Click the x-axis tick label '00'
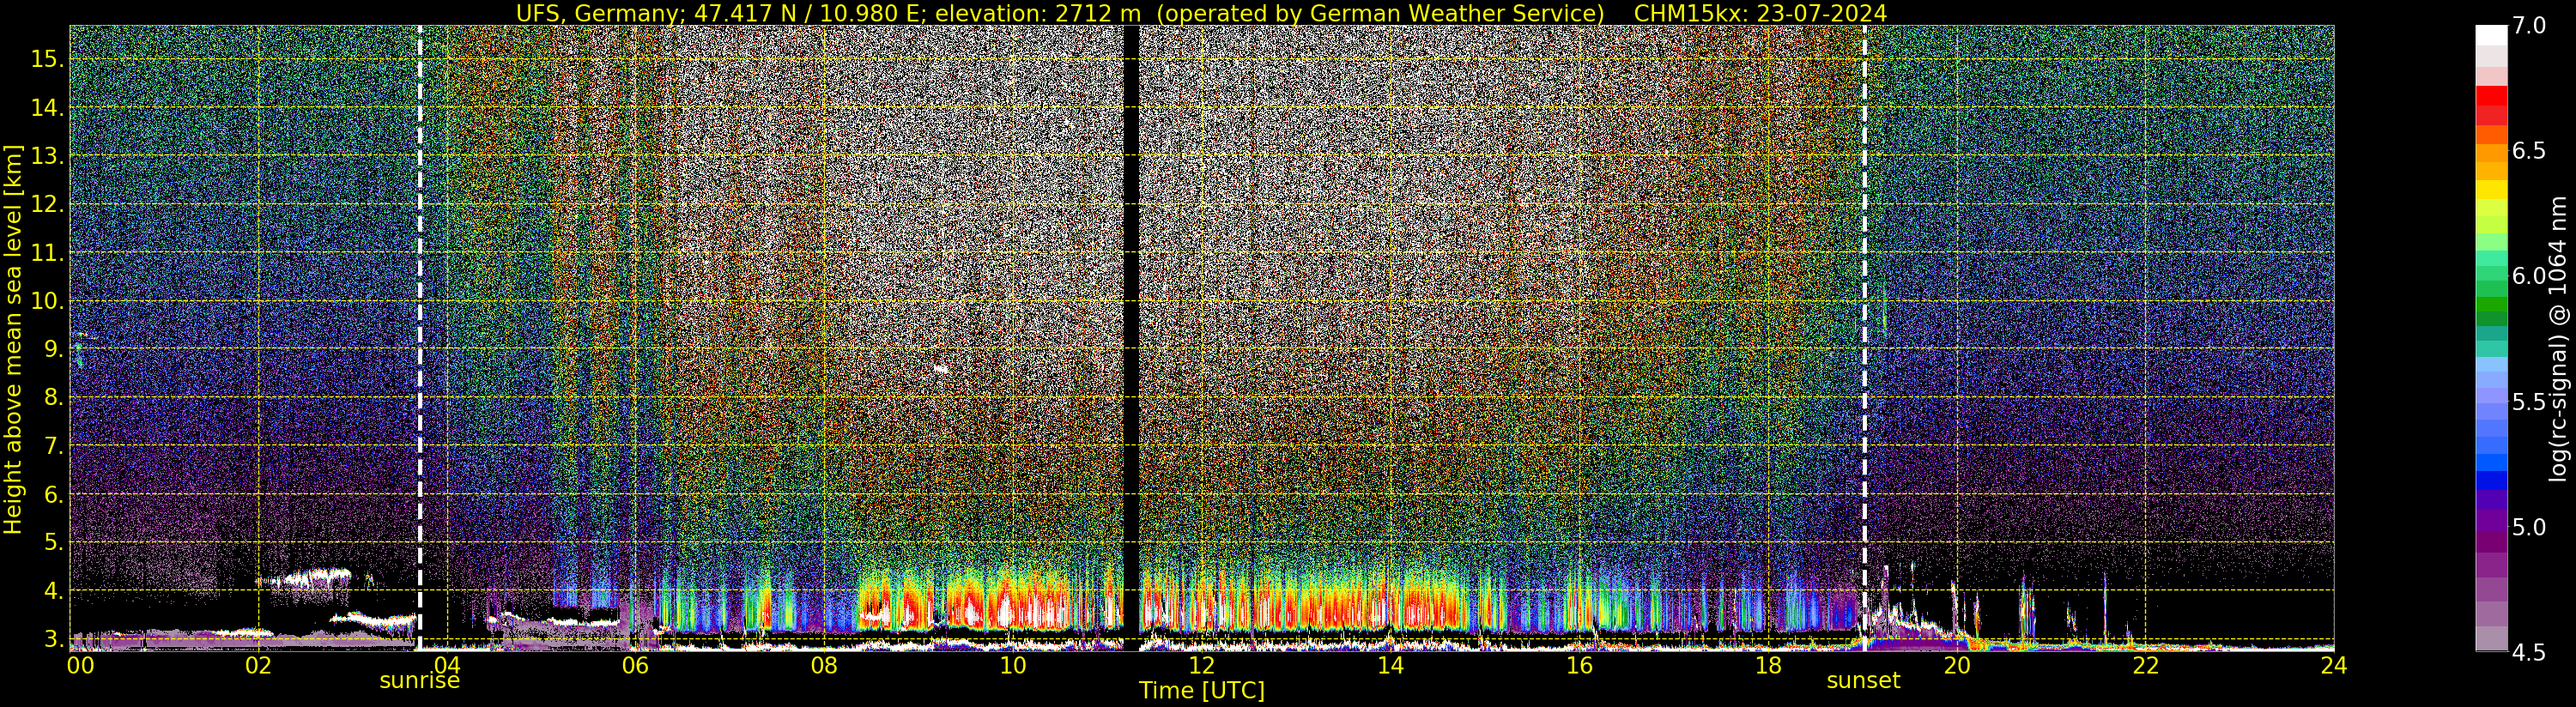Image resolution: width=2576 pixels, height=707 pixels. click(x=80, y=666)
